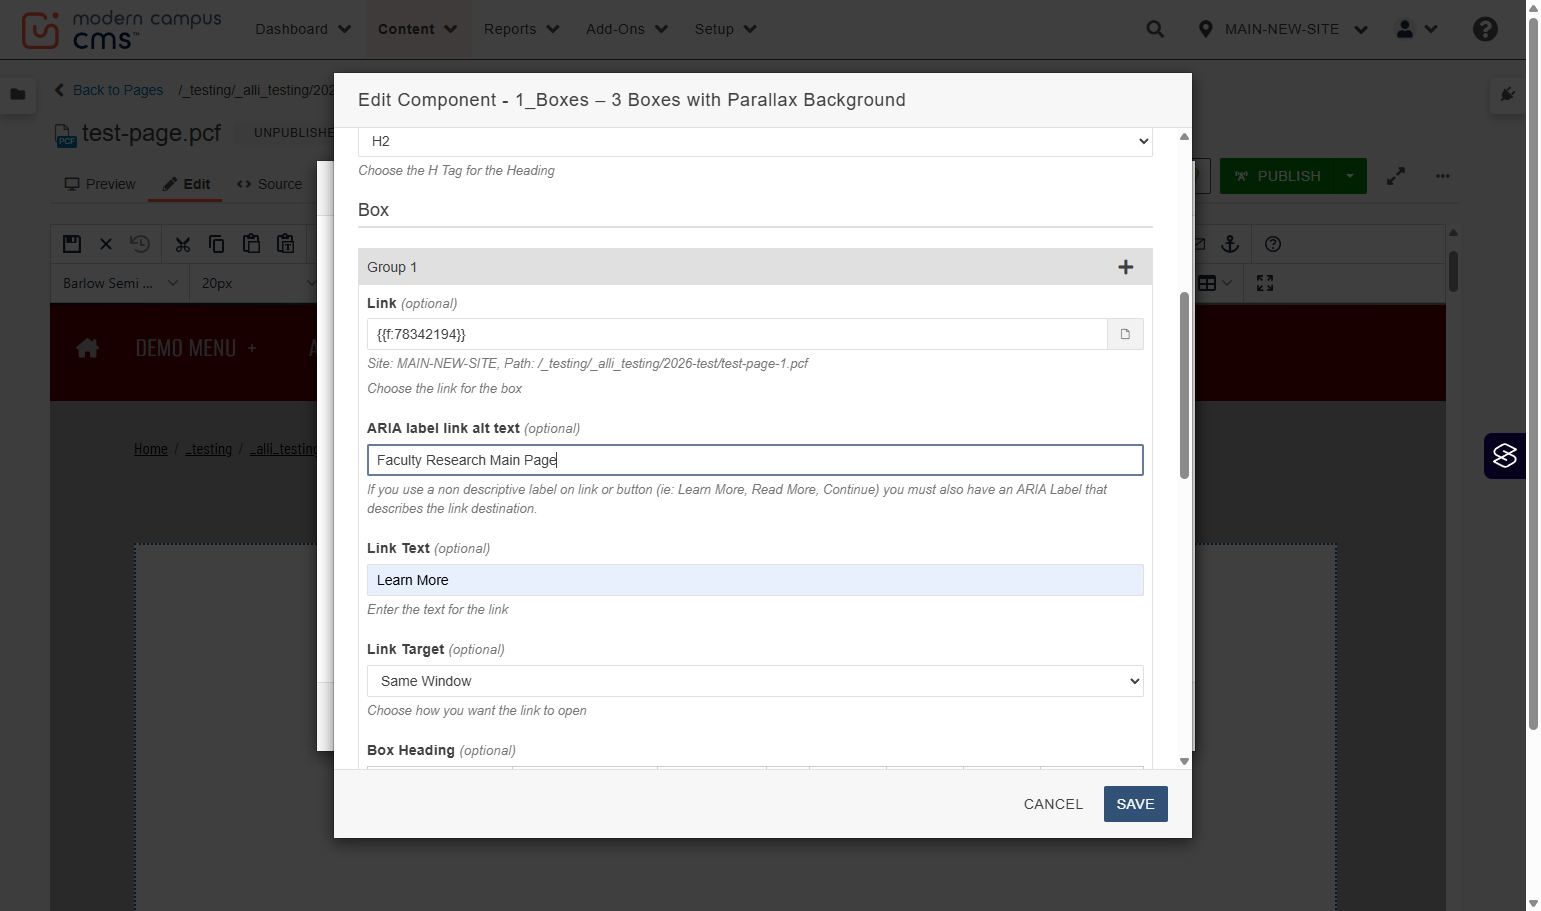Click the paste clipboard icon
Image resolution: width=1541 pixels, height=911 pixels.
pos(251,244)
